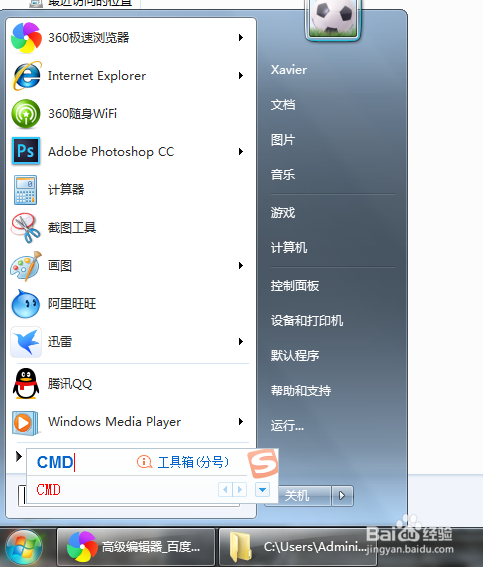Image resolution: width=483 pixels, height=567 pixels.
Task: Open the 360极速浏览器 colorful pinwheel icon
Action: point(26,38)
